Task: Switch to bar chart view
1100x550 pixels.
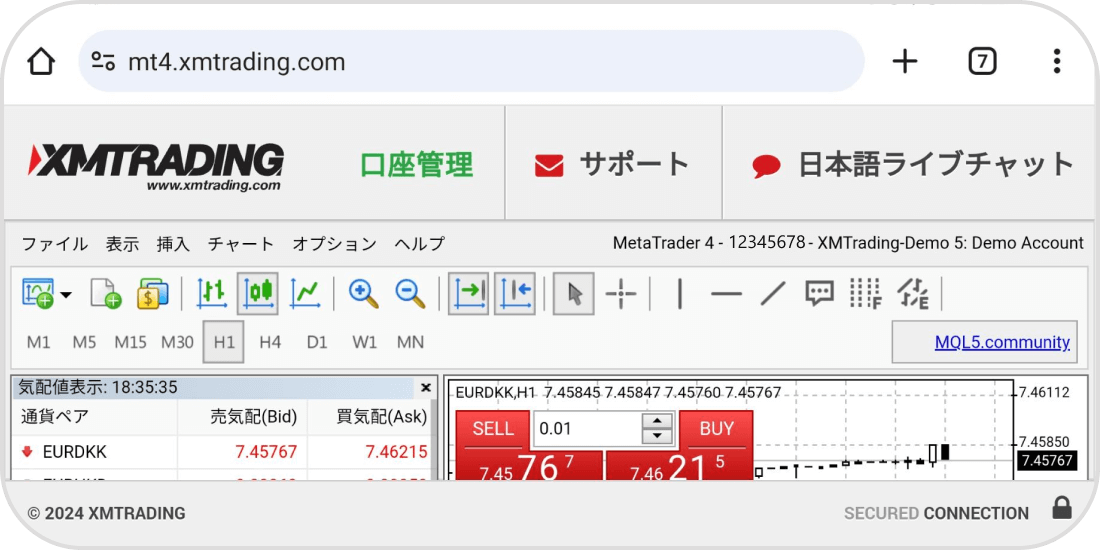Action: pos(211,293)
